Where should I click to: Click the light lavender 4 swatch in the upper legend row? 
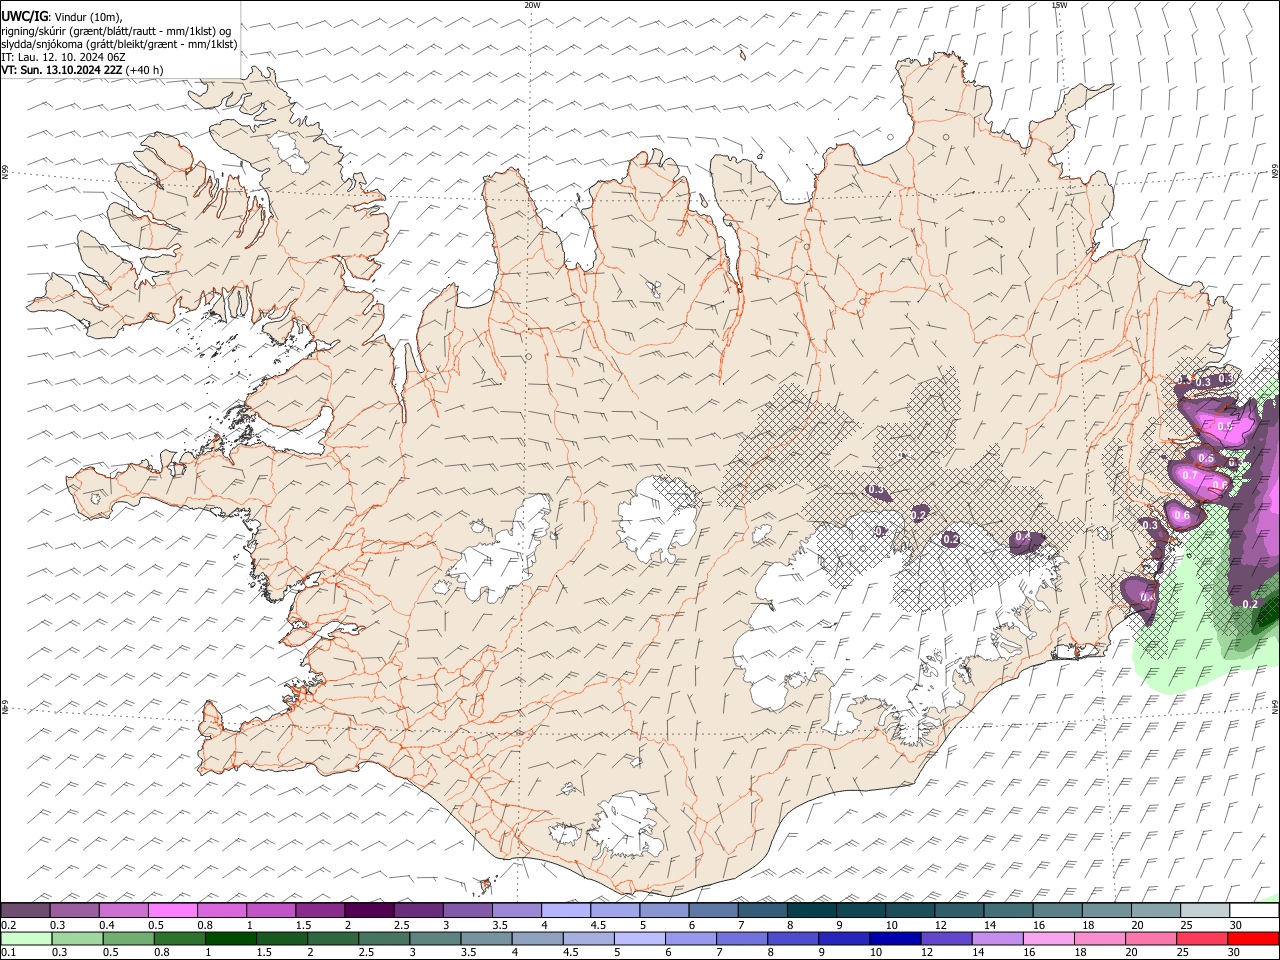[x=564, y=911]
